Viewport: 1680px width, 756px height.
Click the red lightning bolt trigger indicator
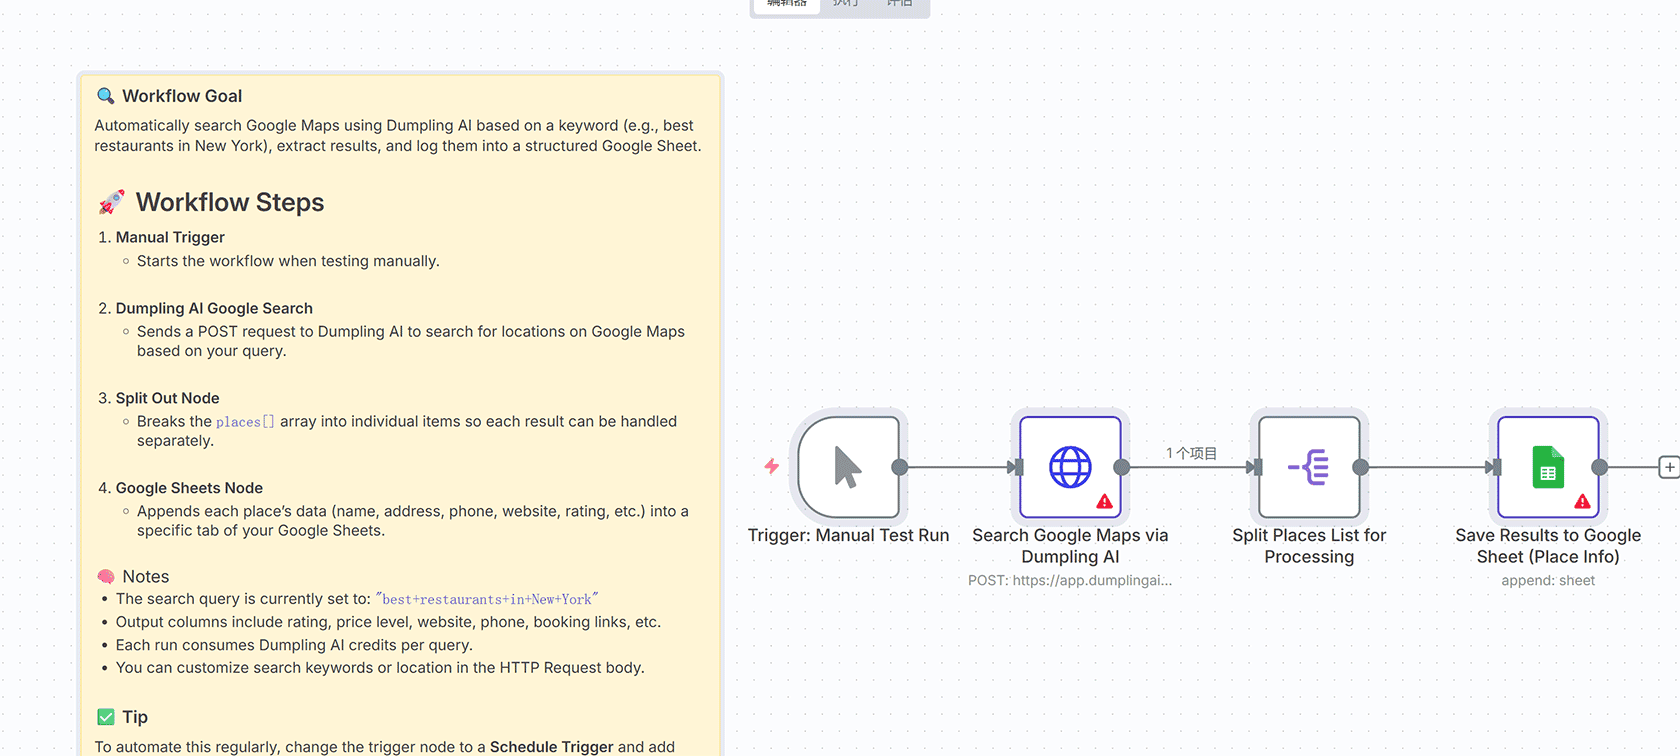772,466
